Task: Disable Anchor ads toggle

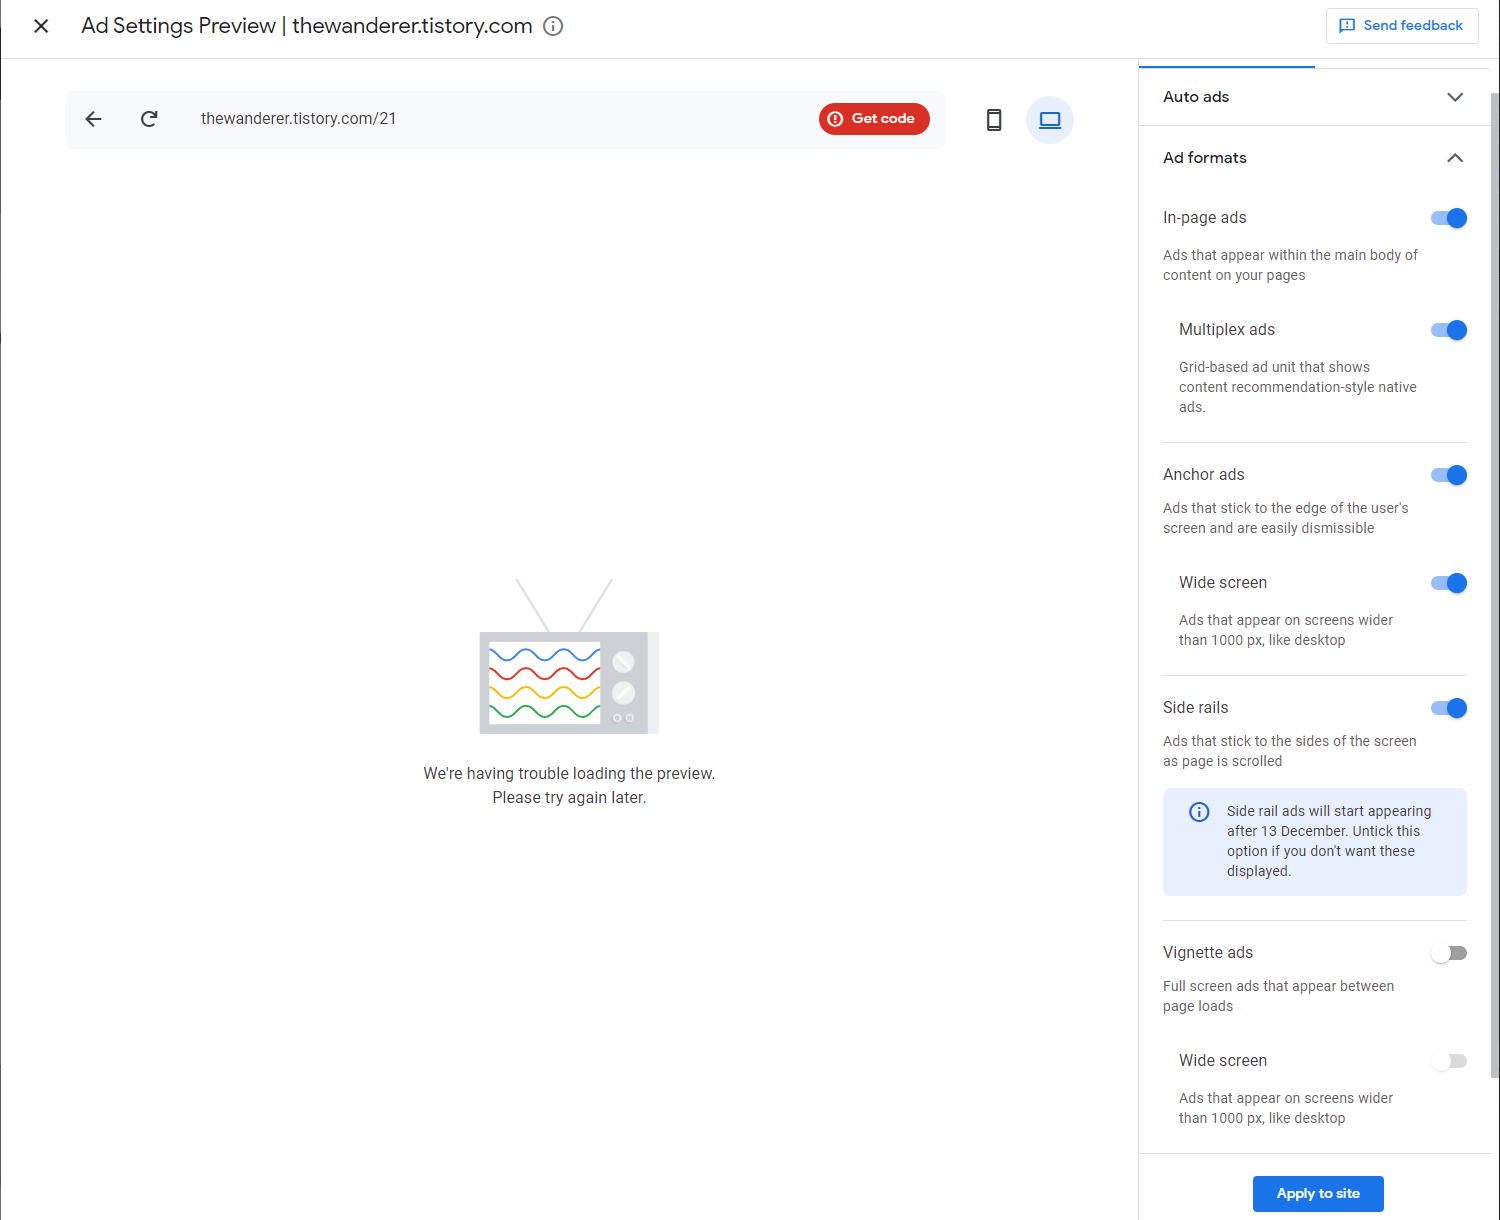Action: point(1449,475)
